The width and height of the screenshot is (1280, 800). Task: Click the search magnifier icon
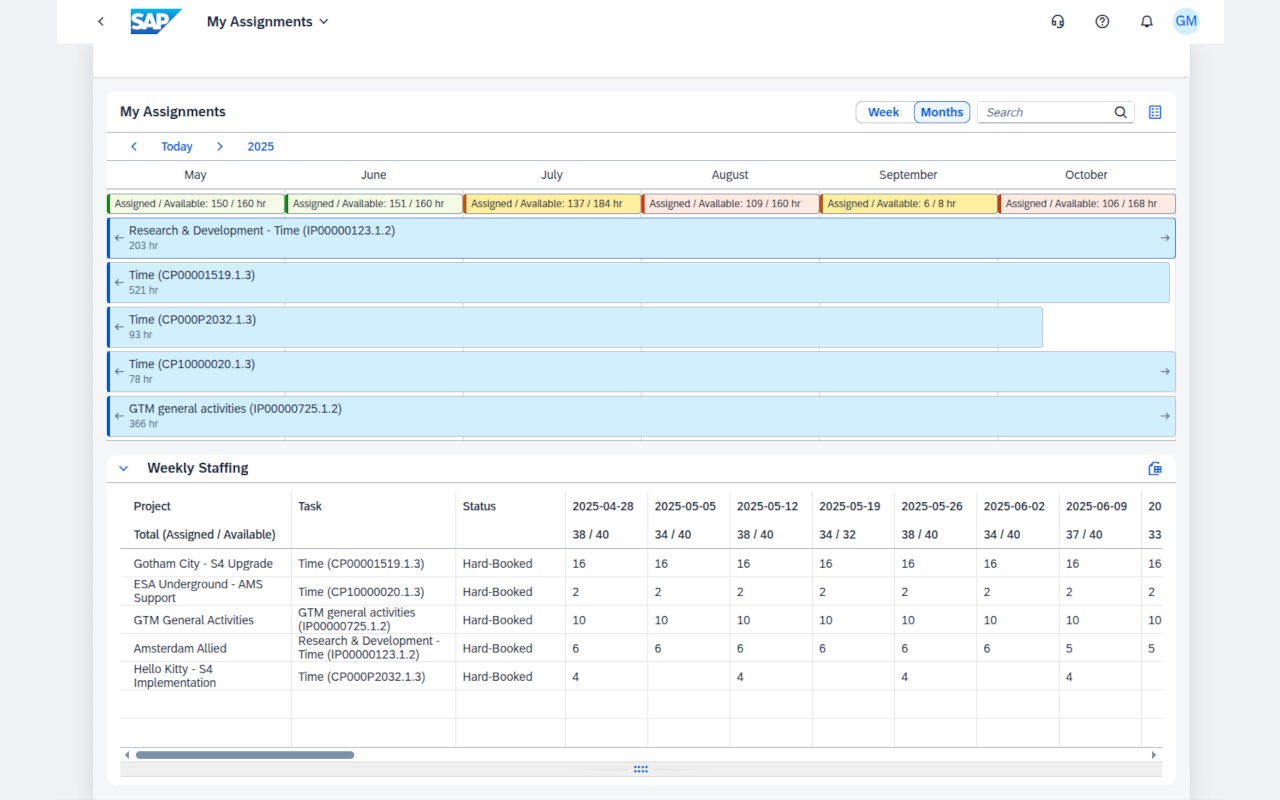point(1121,113)
